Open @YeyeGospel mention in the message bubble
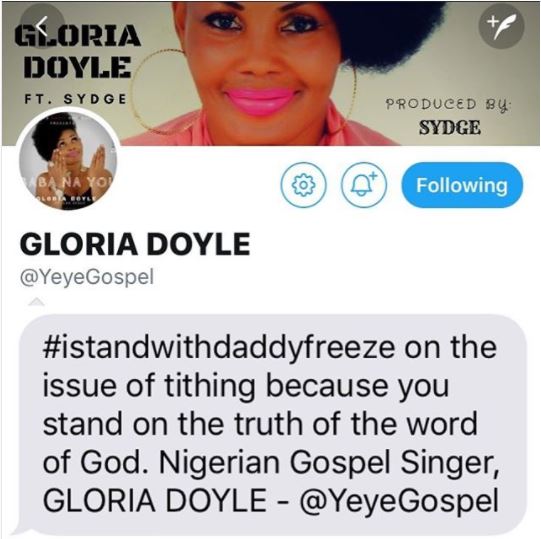Image resolution: width=541 pixels, height=539 pixels. pyautogui.click(x=399, y=501)
